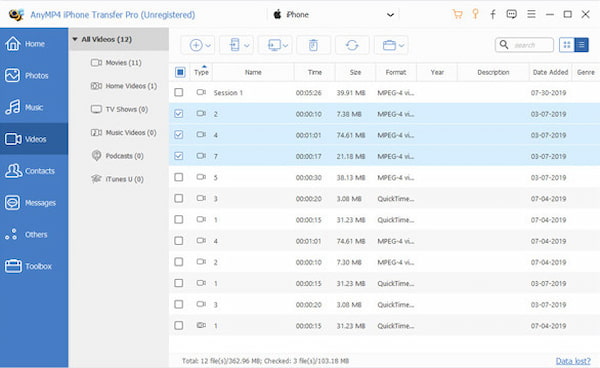Open the feedback chat bubble icon
This screenshot has height=368, width=600.
(512, 15)
